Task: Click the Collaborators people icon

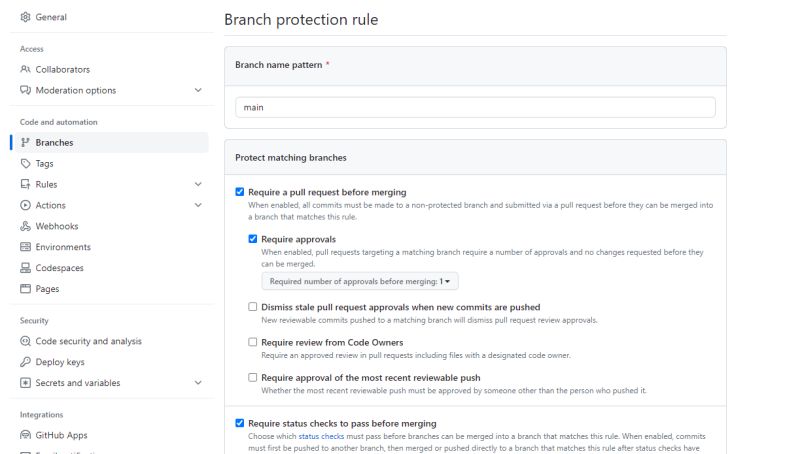Action: pyautogui.click(x=26, y=69)
